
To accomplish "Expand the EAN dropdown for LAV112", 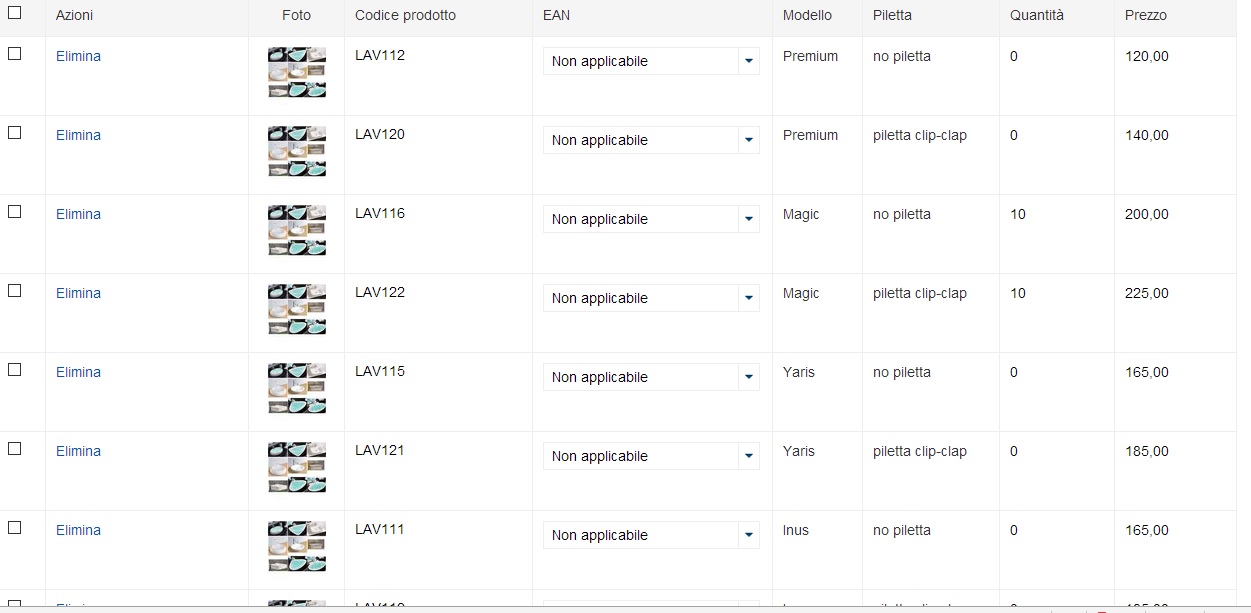I will coord(748,61).
